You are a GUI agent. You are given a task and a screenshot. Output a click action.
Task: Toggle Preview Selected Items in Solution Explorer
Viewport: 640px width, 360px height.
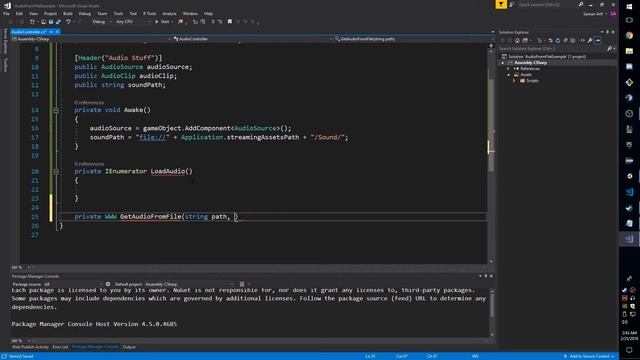point(598,40)
